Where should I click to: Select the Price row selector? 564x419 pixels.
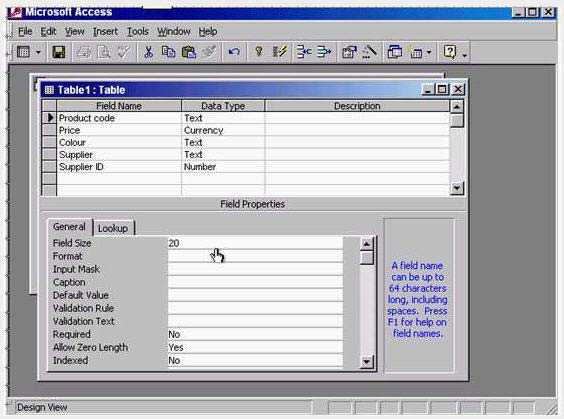(x=49, y=130)
